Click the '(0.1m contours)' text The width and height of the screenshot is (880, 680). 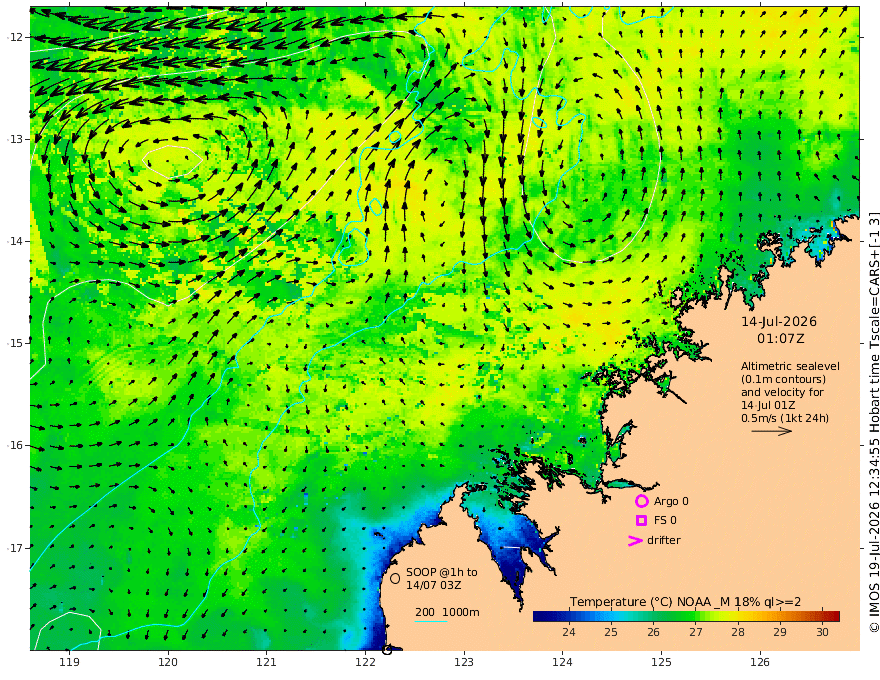tap(783, 379)
